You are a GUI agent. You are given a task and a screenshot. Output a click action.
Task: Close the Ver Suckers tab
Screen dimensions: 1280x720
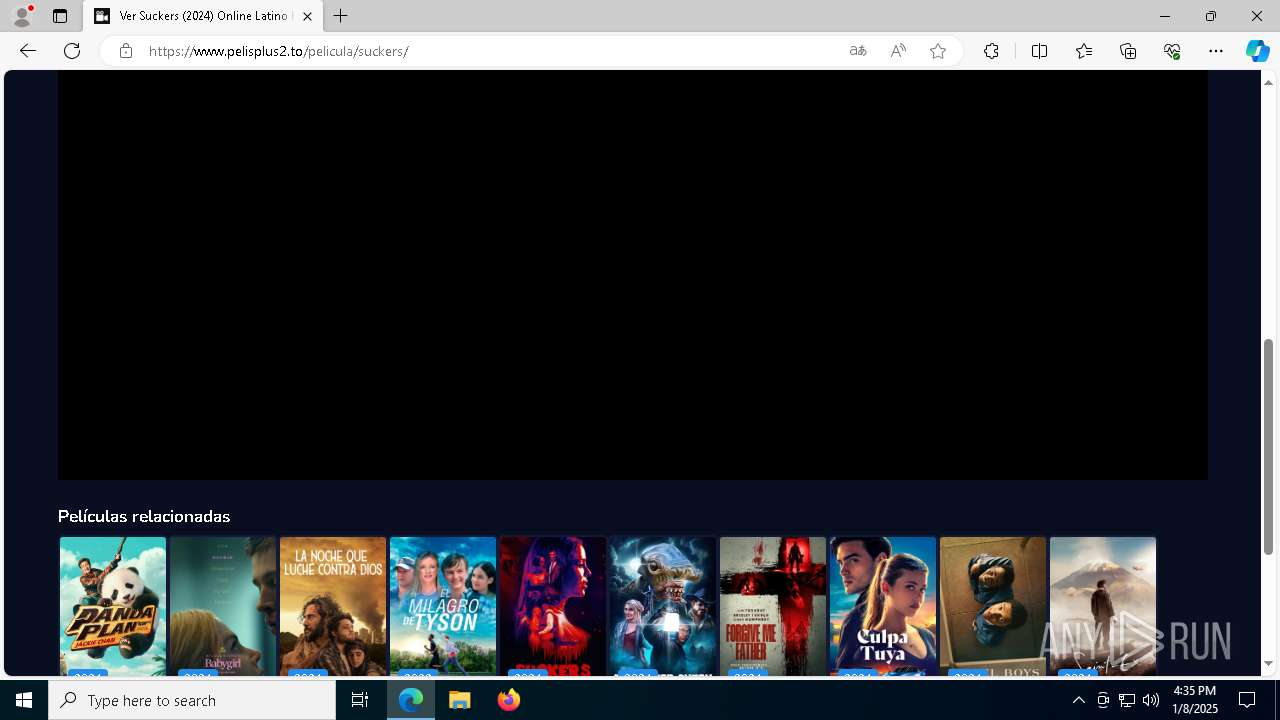307,16
